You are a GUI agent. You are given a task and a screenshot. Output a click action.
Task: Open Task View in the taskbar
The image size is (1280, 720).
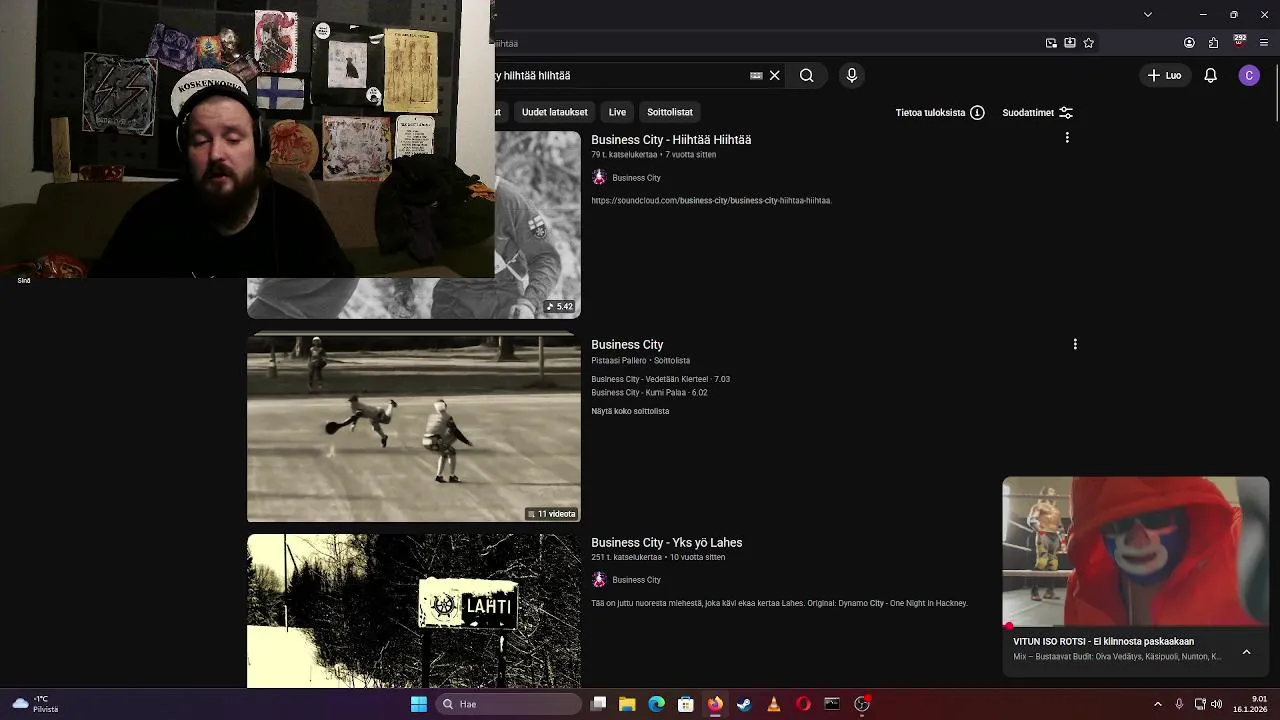[x=598, y=704]
